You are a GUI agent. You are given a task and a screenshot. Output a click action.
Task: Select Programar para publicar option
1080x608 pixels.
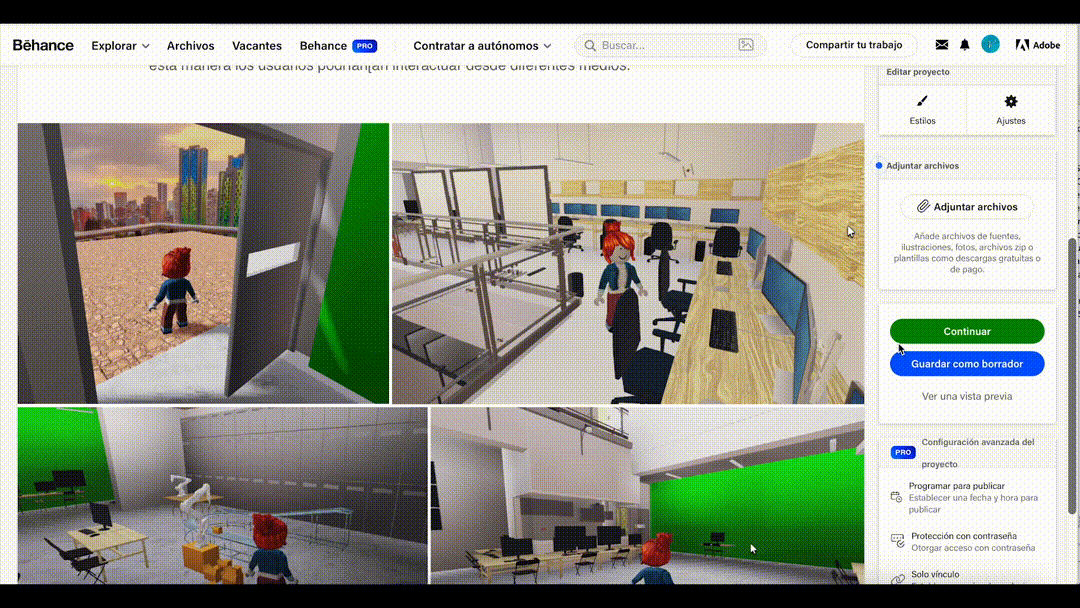(967, 497)
